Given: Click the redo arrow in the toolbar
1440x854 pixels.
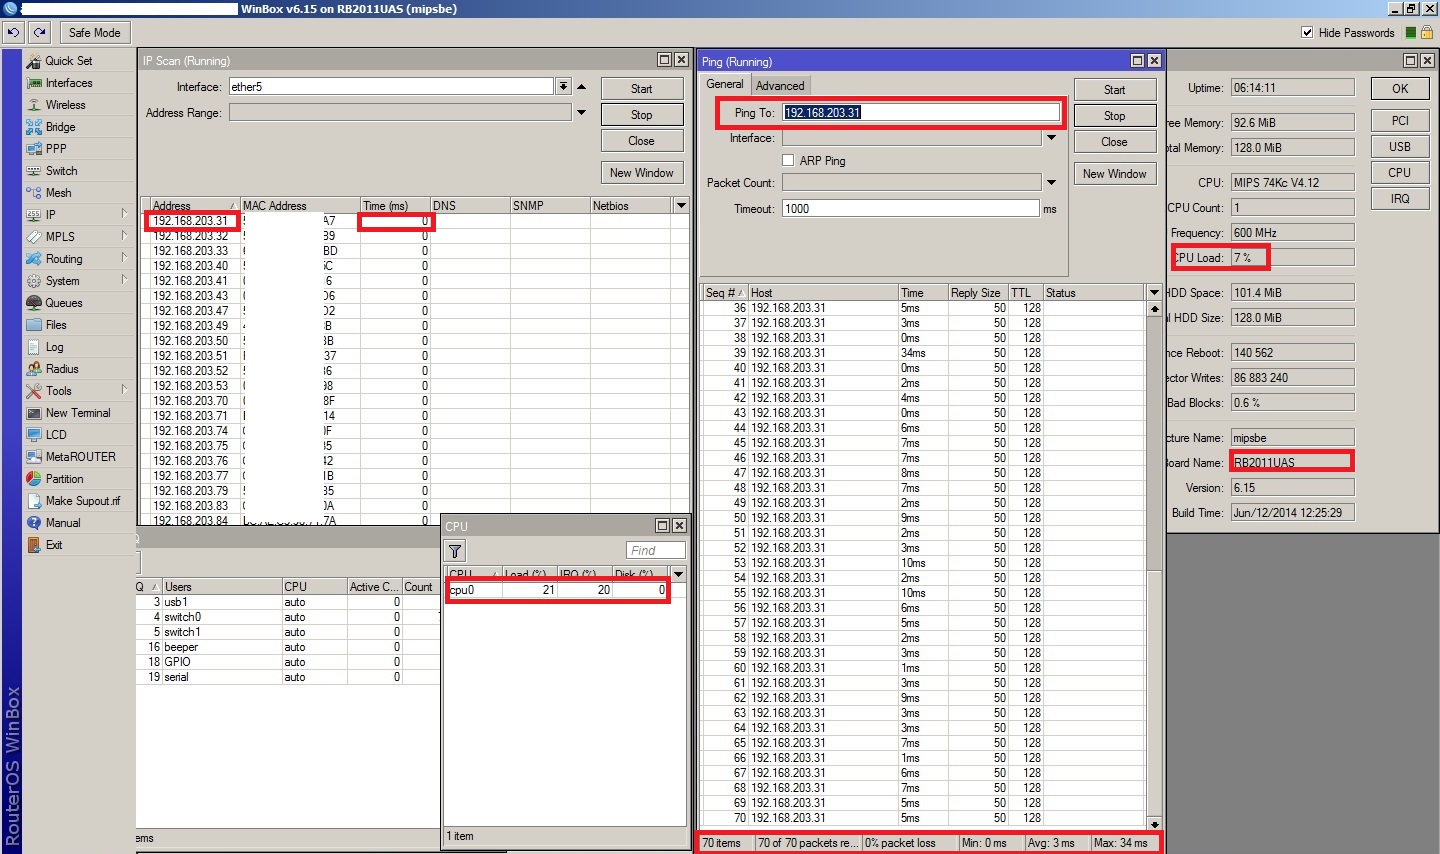Looking at the screenshot, I should point(41,32).
